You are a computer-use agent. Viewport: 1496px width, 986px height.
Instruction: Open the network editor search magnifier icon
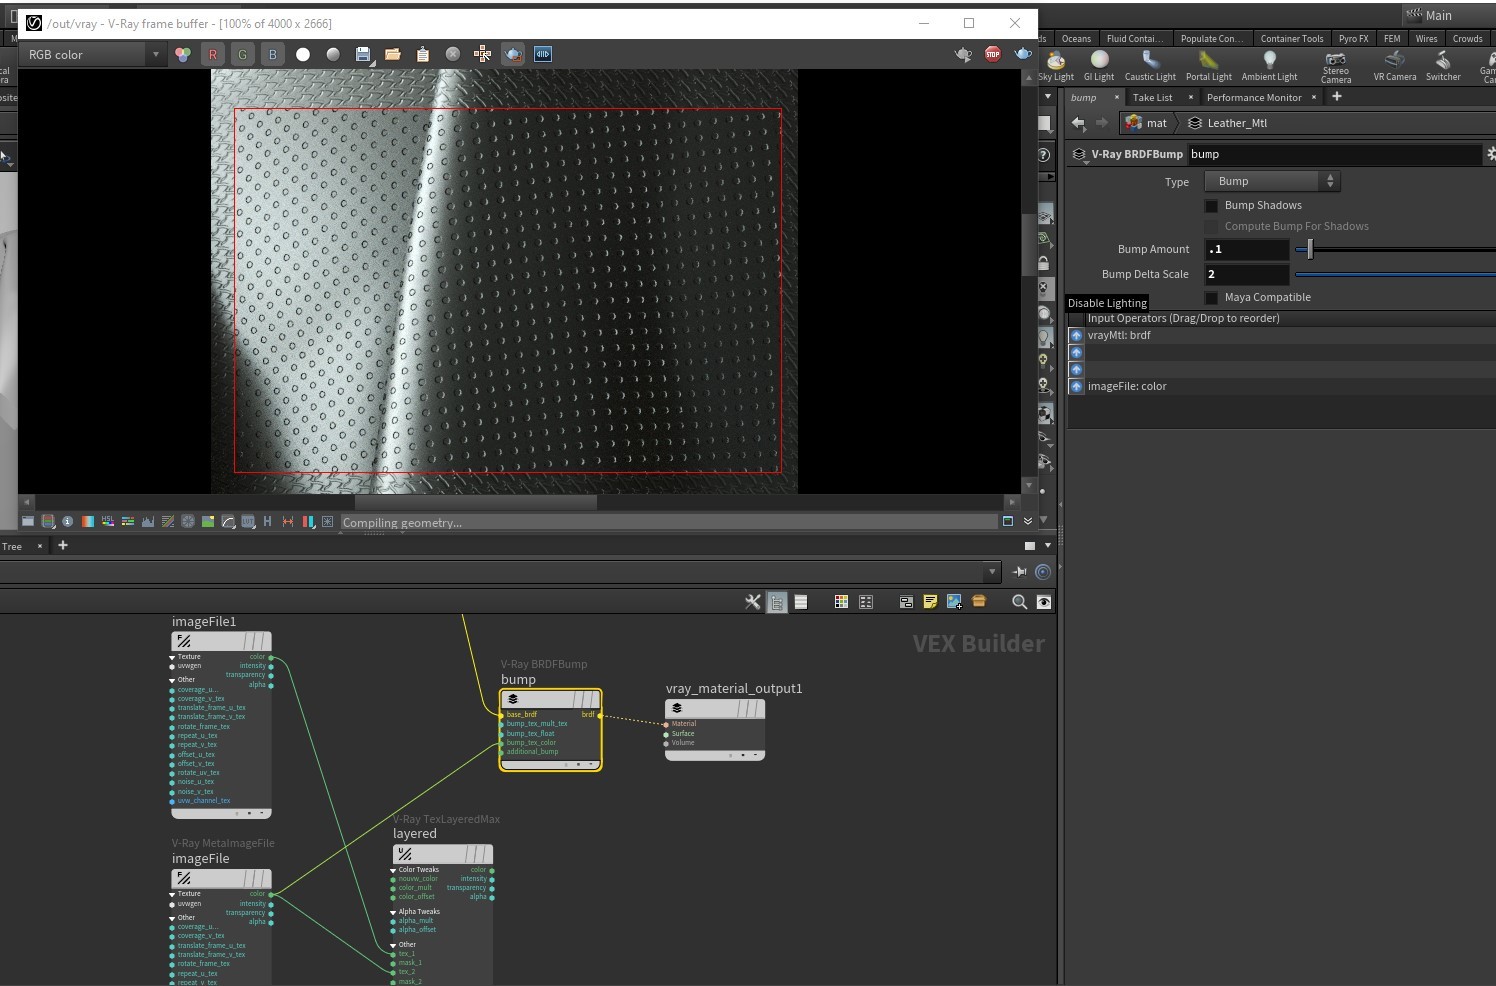pos(1019,602)
